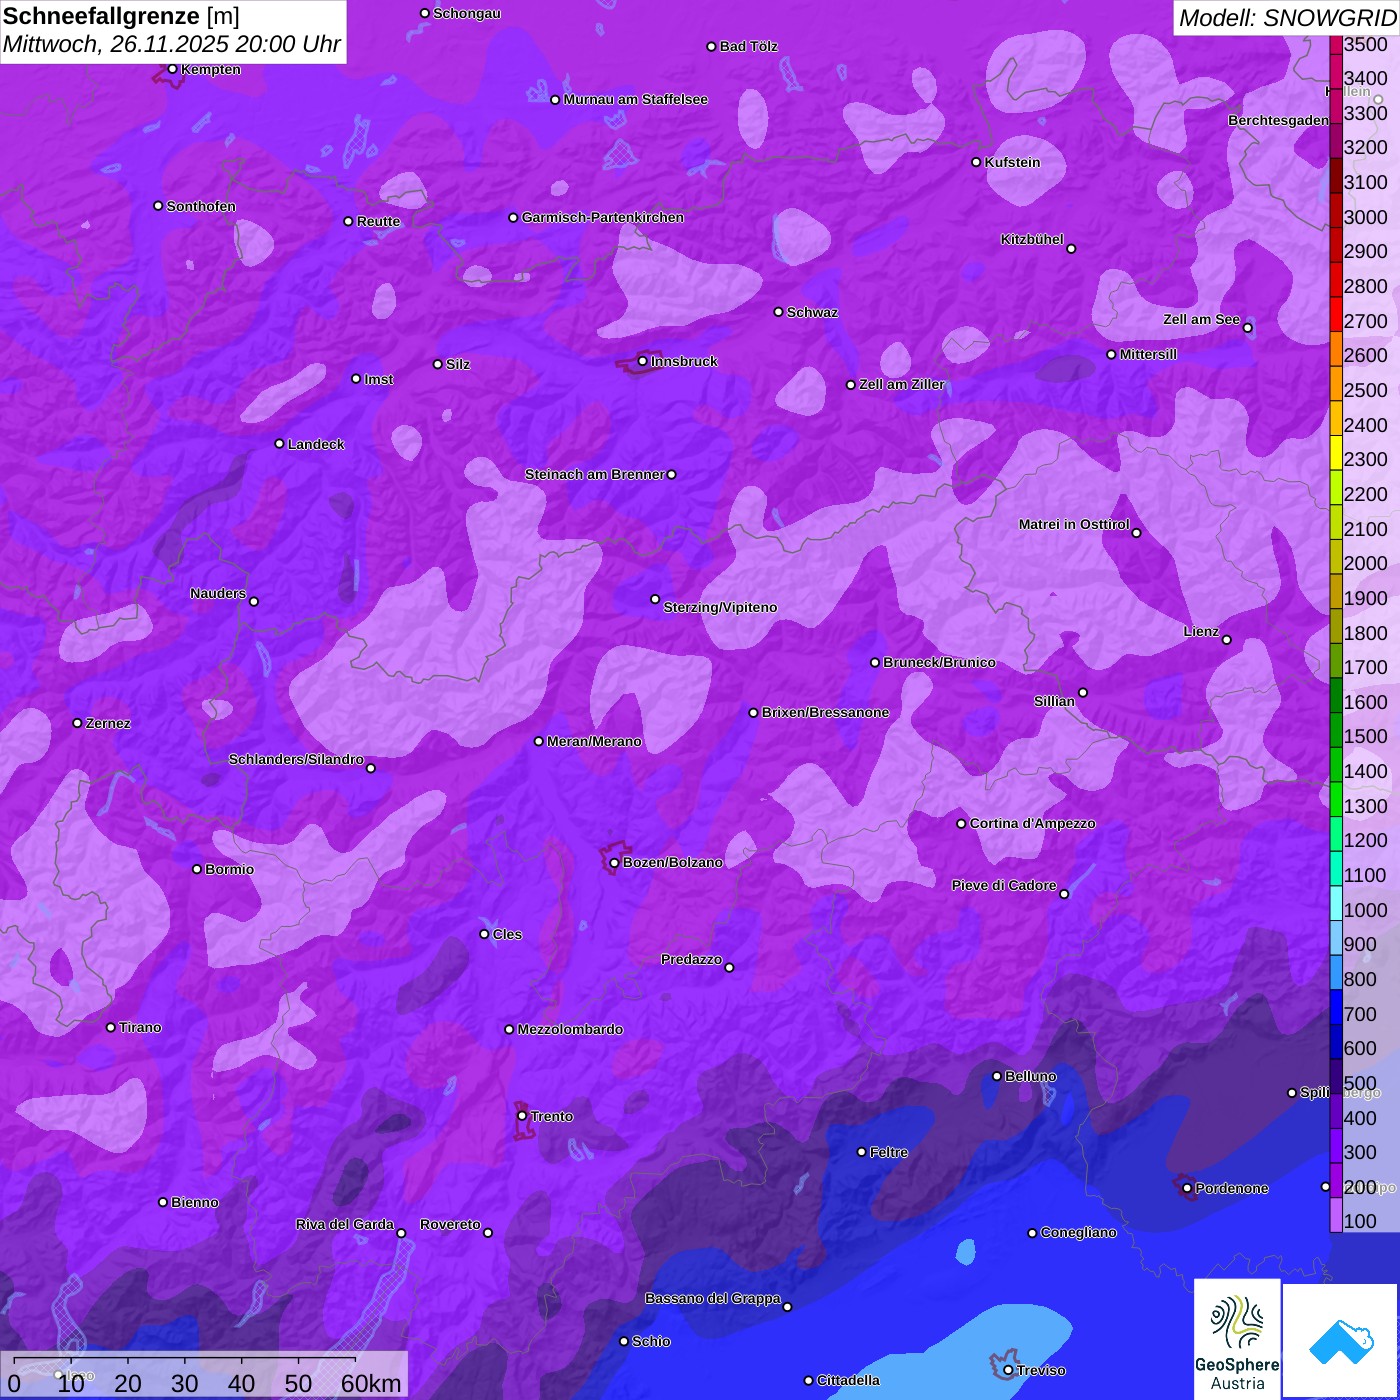This screenshot has width=1400, height=1400.
Task: Click the Zernez marker dot
Action: [77, 723]
